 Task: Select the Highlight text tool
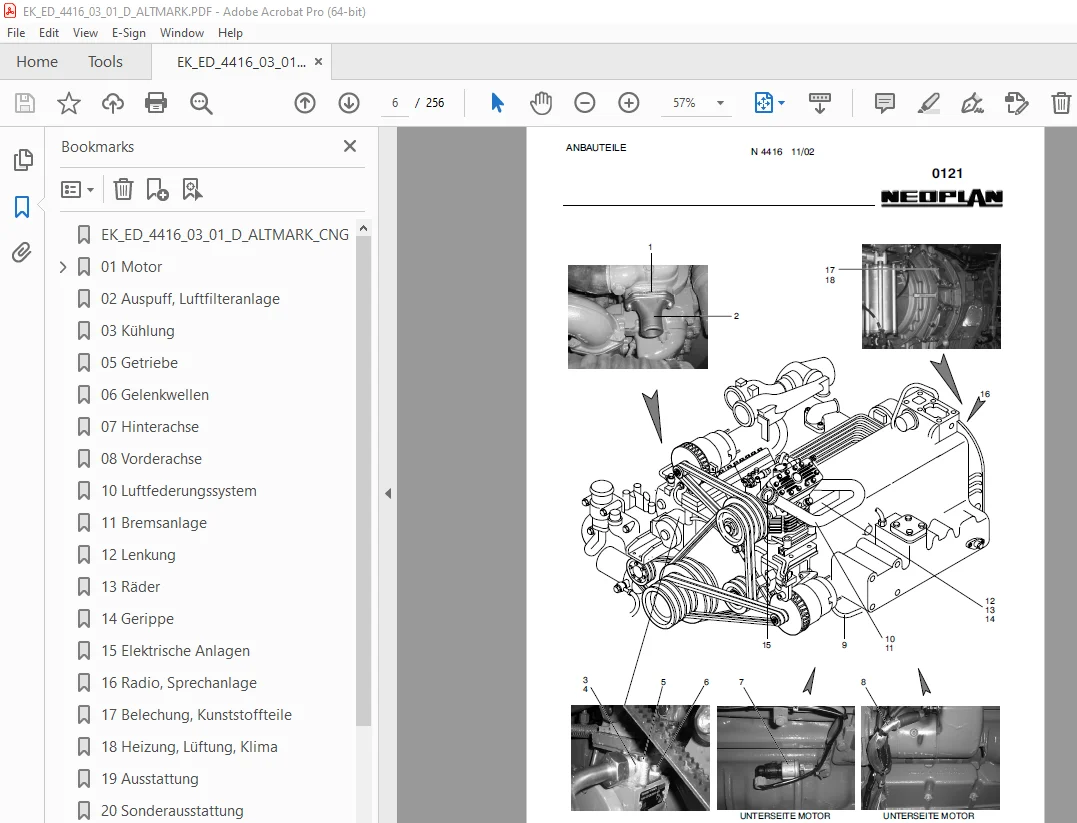pos(929,103)
